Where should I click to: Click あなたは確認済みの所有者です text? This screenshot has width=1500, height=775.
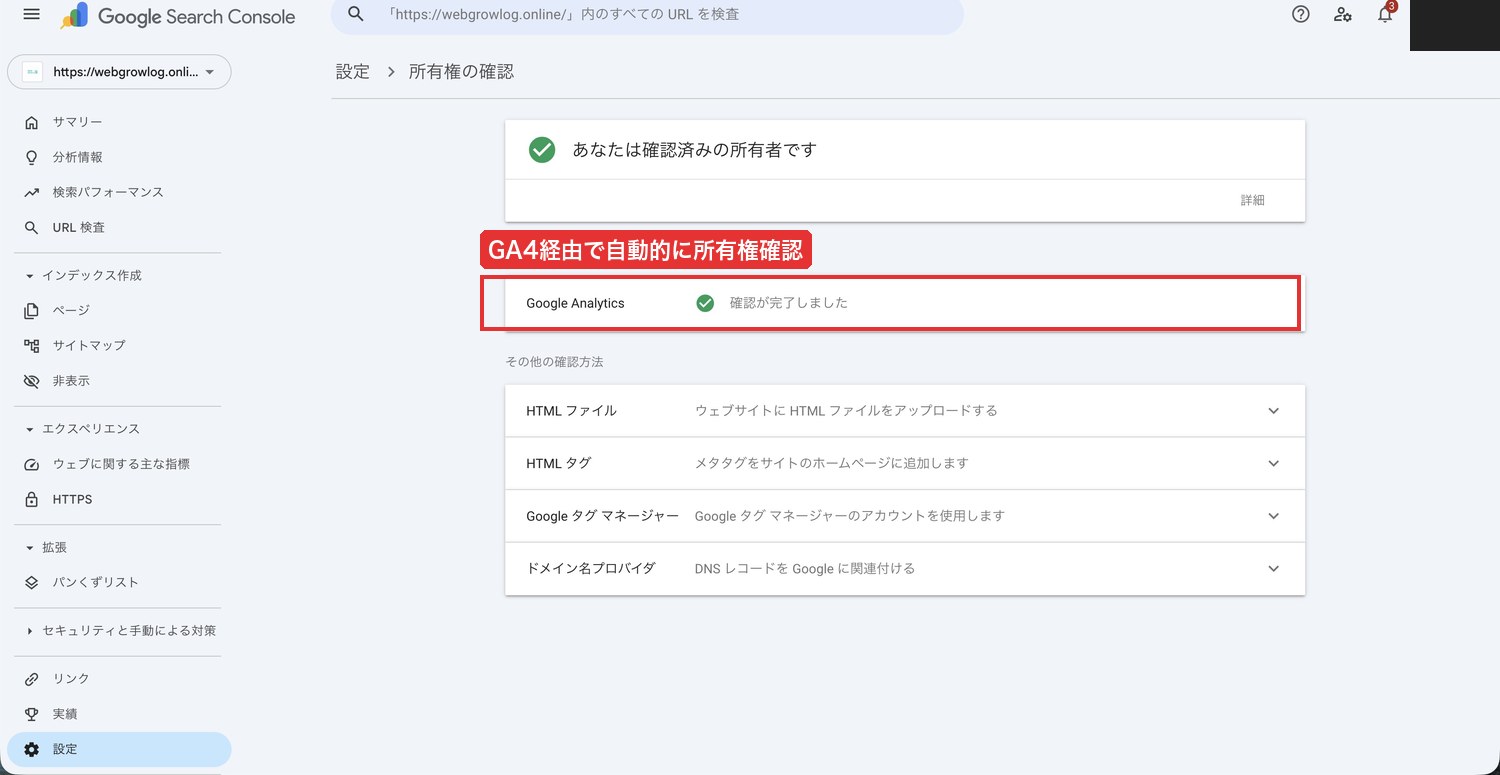tap(695, 150)
